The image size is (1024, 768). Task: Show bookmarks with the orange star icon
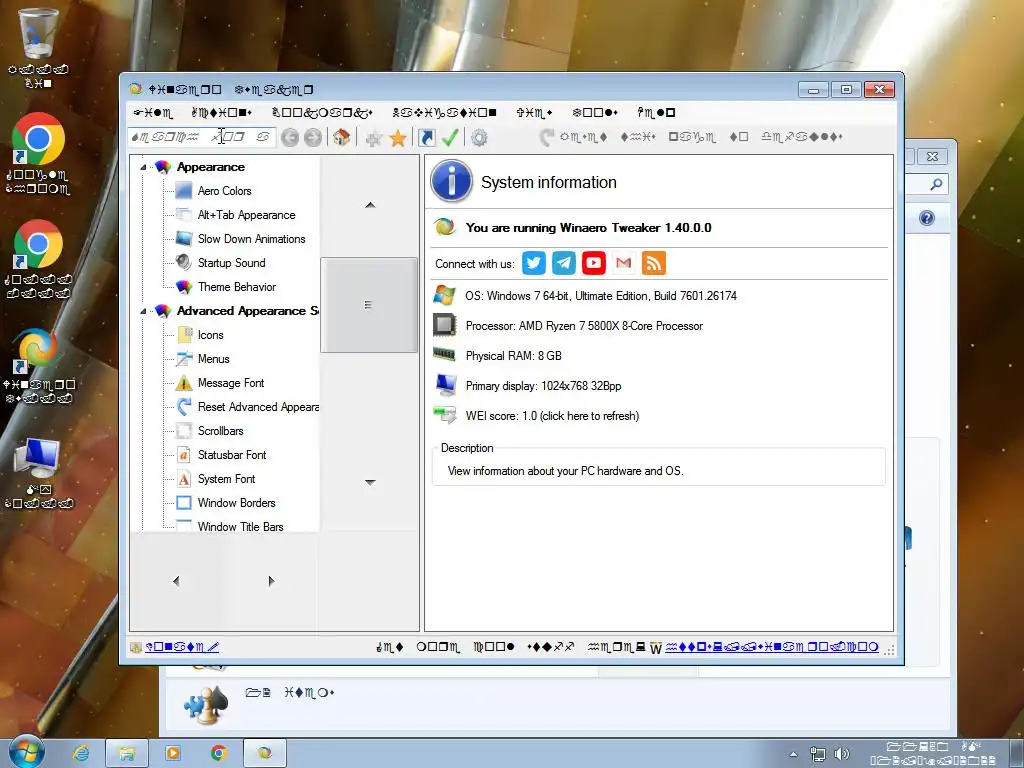[398, 138]
